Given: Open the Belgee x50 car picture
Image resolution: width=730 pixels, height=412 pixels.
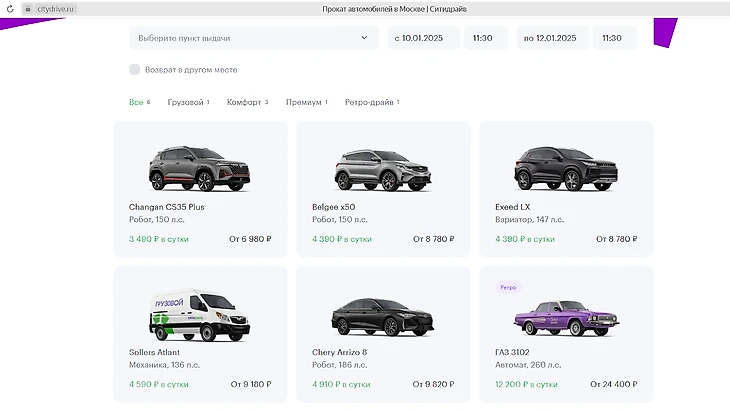Looking at the screenshot, I should [383, 168].
